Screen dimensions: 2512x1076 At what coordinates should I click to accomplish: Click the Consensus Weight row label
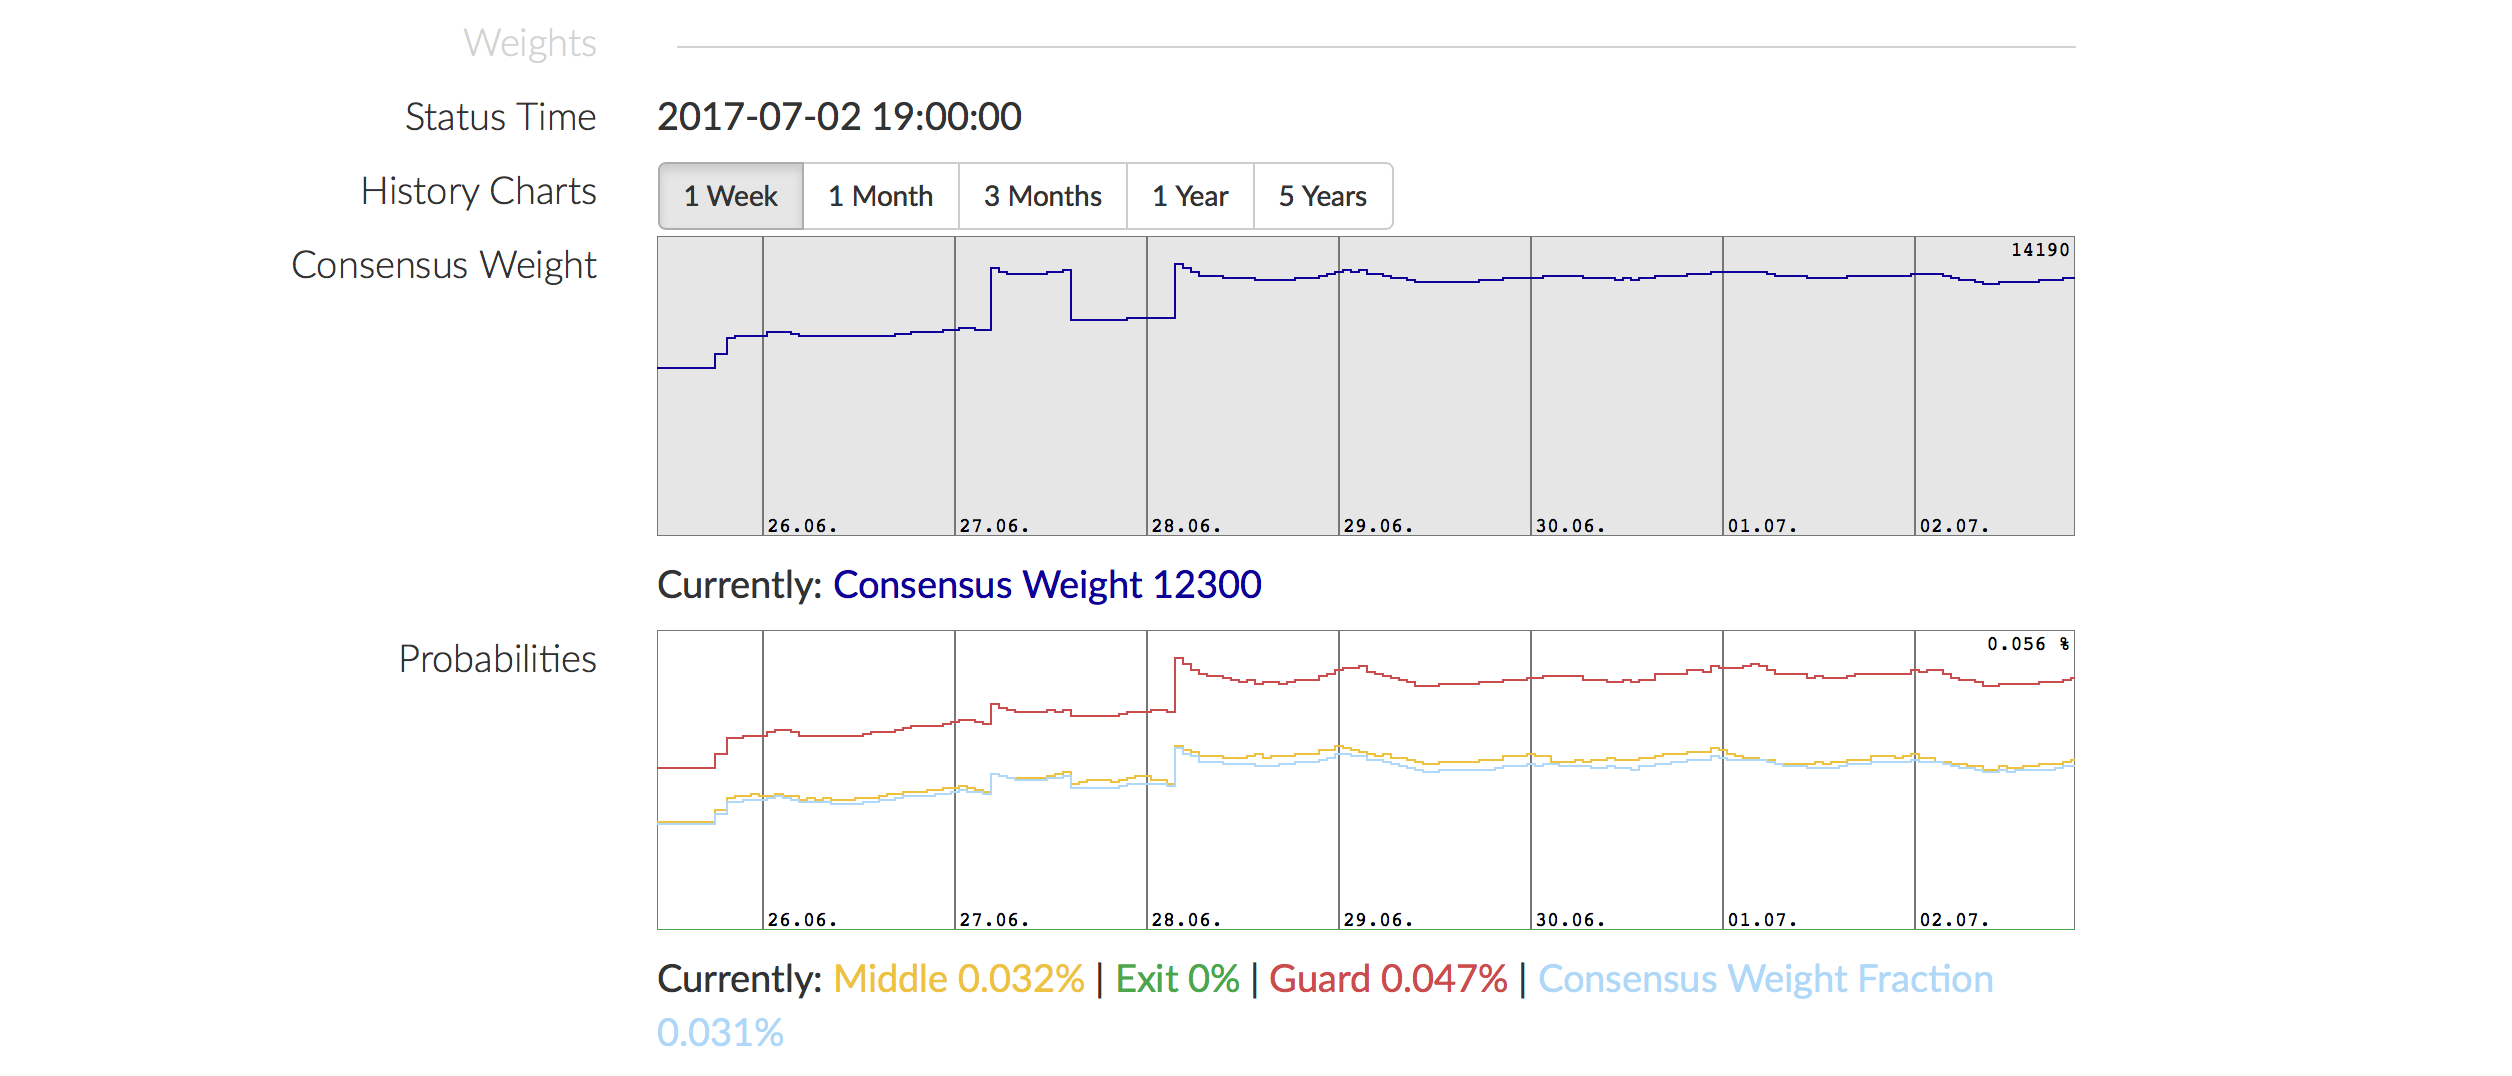pyautogui.click(x=443, y=265)
